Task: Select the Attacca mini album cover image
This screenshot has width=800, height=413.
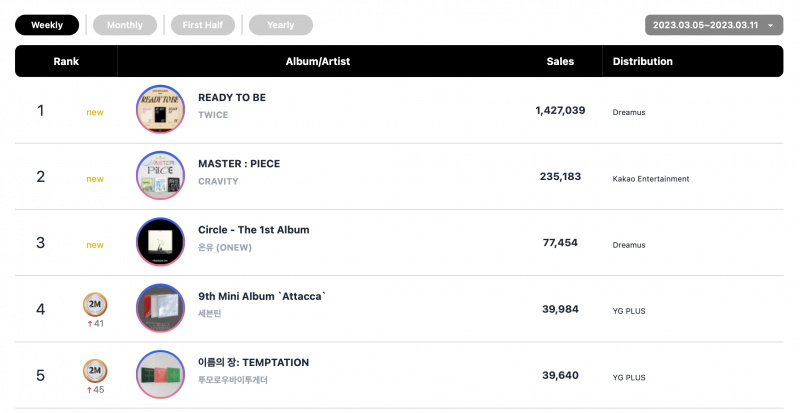Action: pos(161,308)
